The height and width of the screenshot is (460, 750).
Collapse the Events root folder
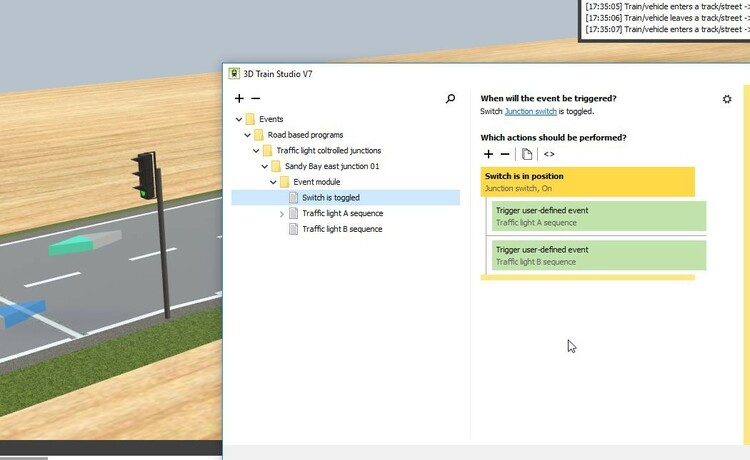pos(239,119)
